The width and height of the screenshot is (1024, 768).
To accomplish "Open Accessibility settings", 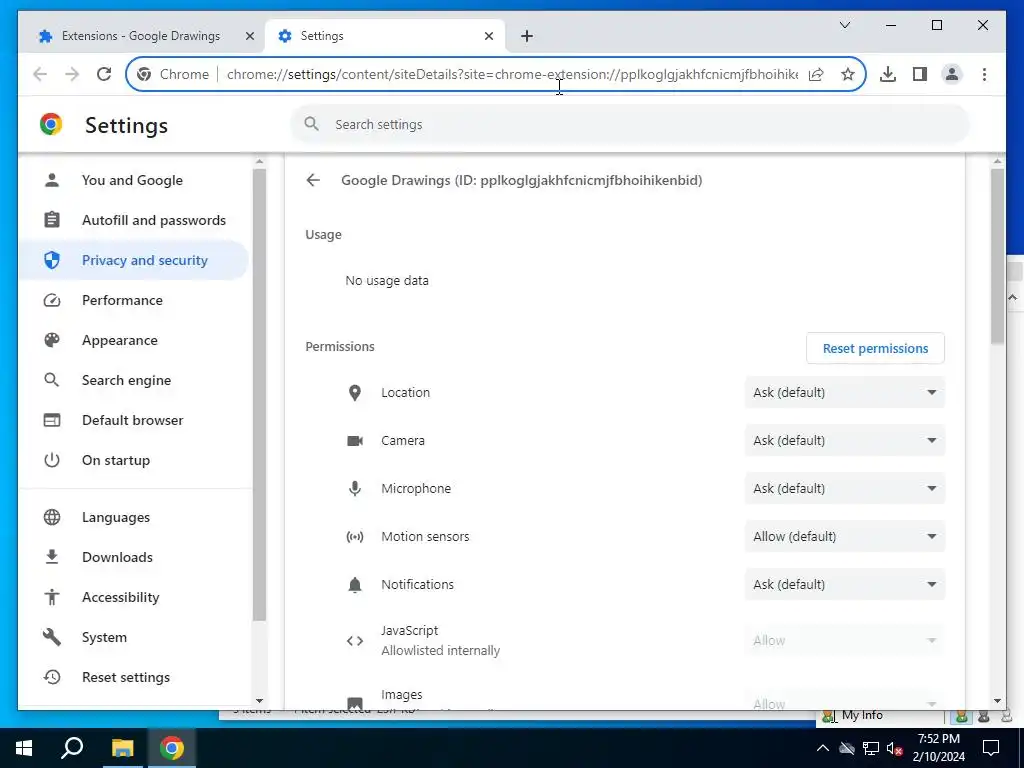I will point(134,597).
